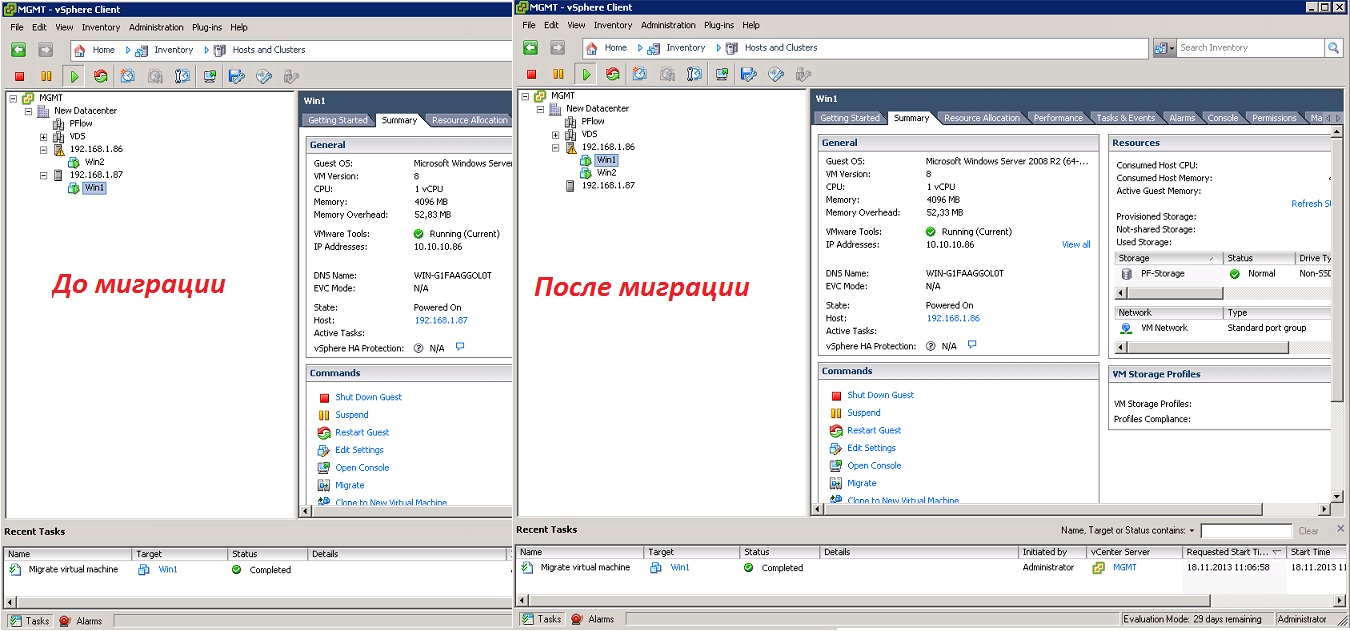Open Inventory menu in left window

100,27
